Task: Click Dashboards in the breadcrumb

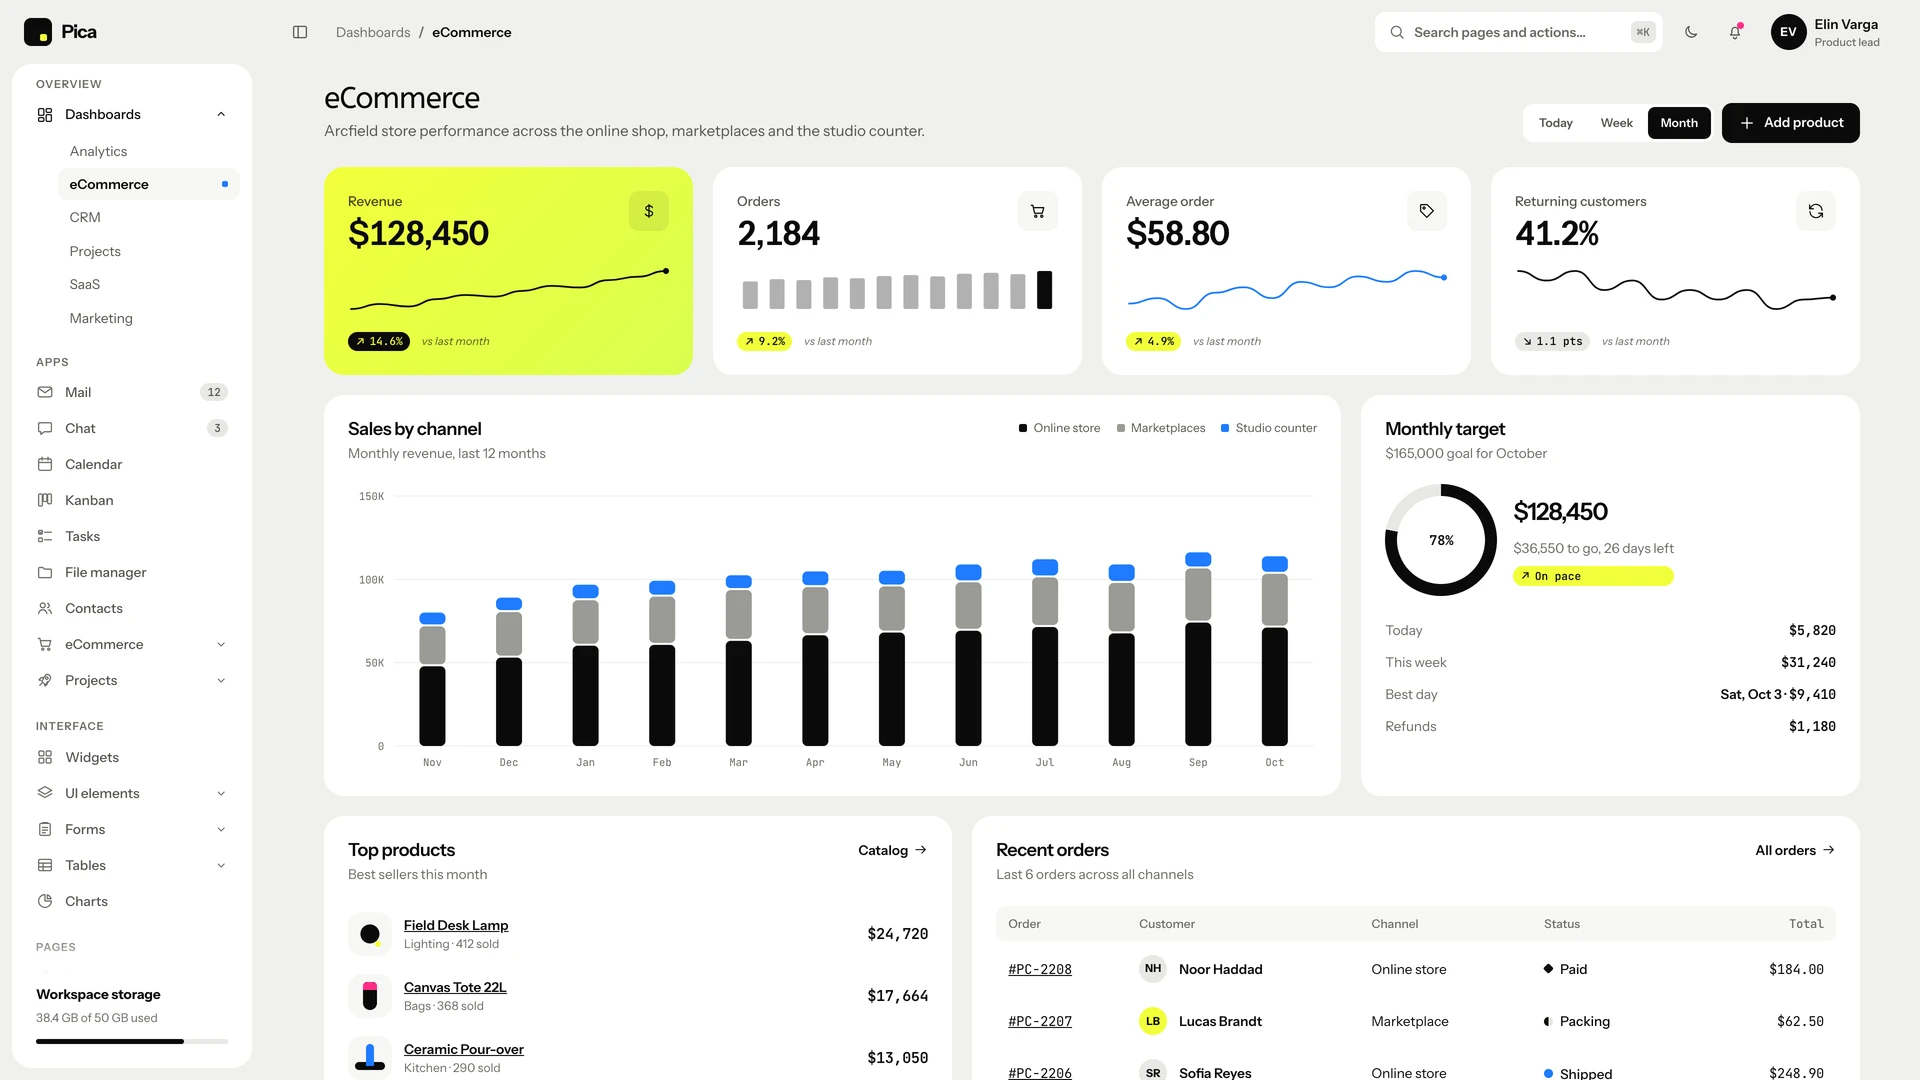Action: coord(373,32)
